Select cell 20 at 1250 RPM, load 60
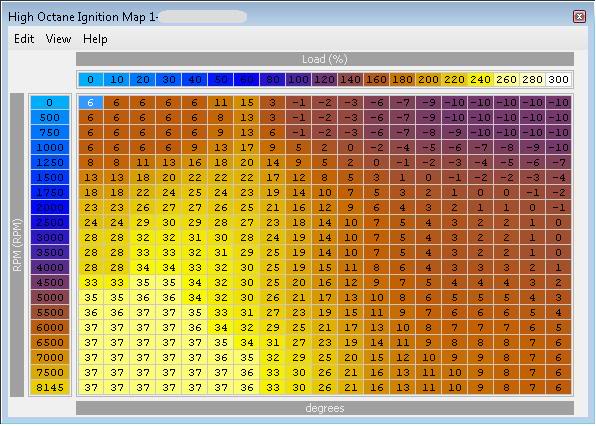596x426 pixels. (247, 162)
